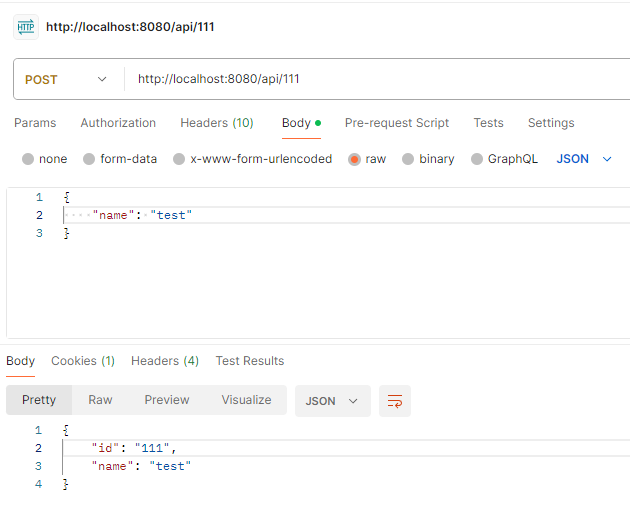
Task: Select the raw body radio button
Action: 355,159
